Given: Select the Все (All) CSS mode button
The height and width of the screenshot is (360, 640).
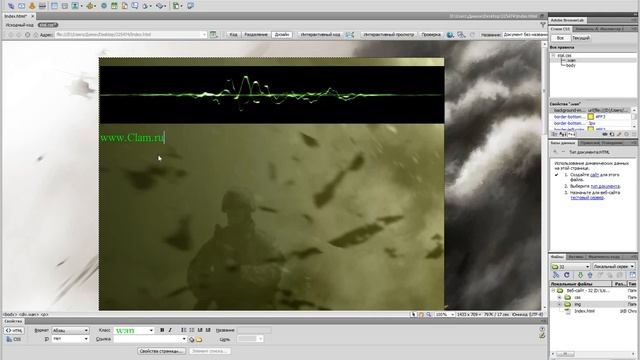Looking at the screenshot, I should pyautogui.click(x=560, y=38).
